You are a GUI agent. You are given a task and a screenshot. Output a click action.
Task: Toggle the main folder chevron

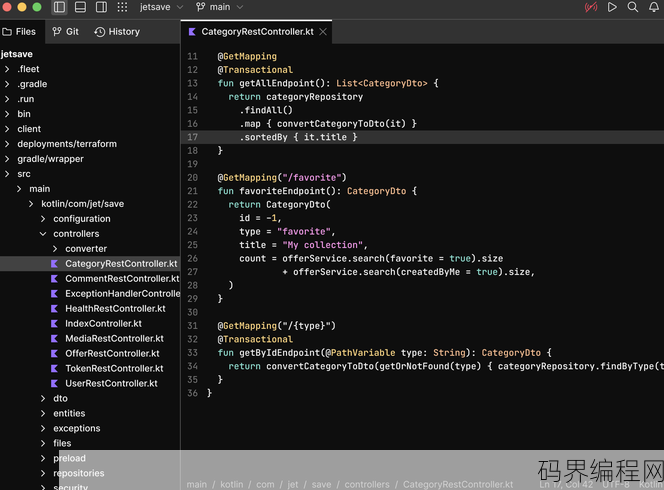tap(19, 189)
